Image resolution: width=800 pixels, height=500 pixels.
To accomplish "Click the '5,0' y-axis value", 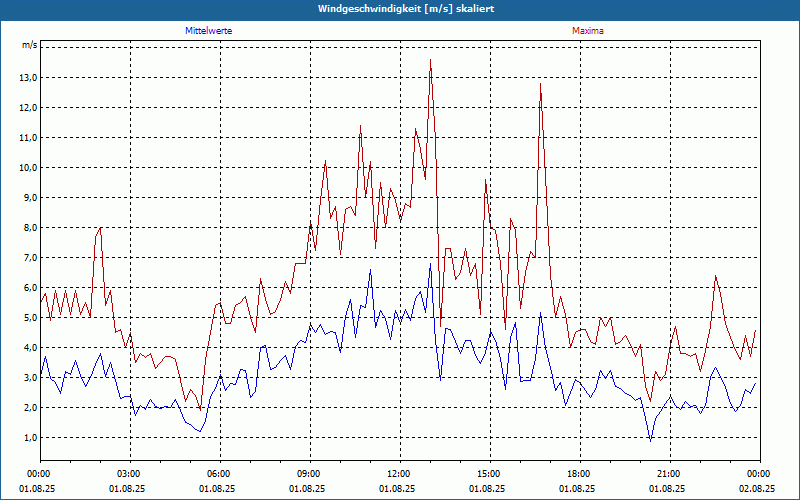I will [31, 318].
